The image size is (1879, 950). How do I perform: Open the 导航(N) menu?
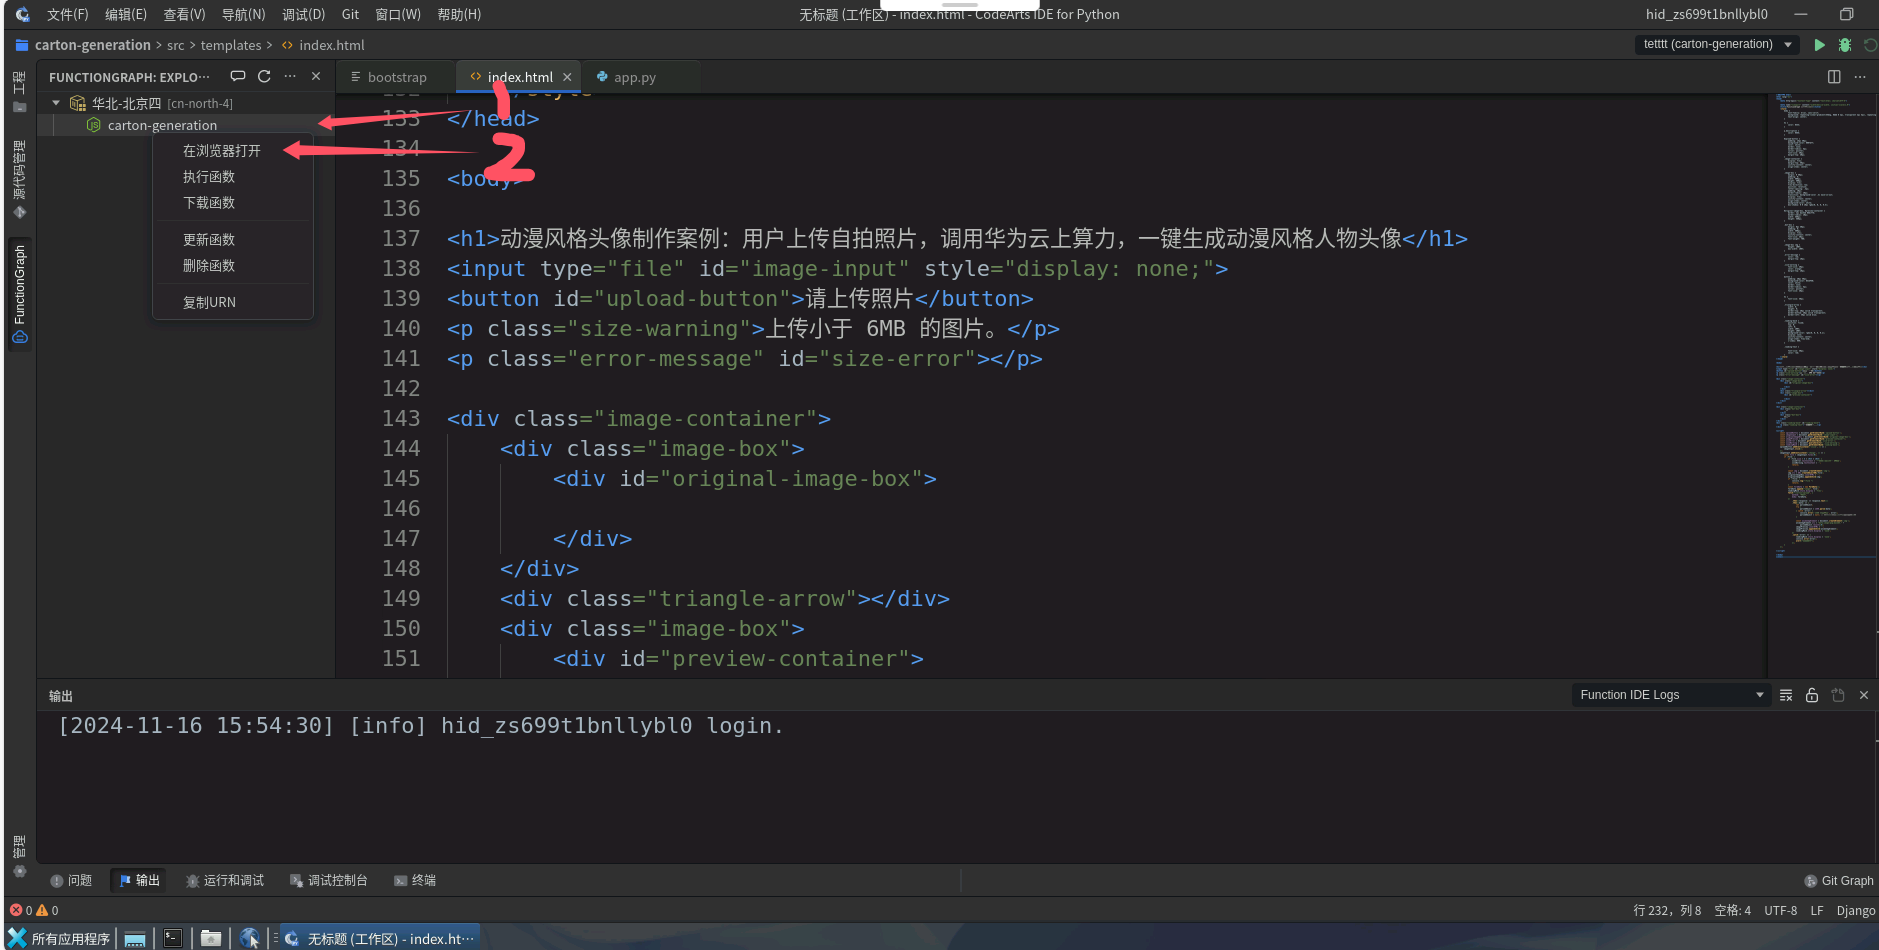point(244,14)
